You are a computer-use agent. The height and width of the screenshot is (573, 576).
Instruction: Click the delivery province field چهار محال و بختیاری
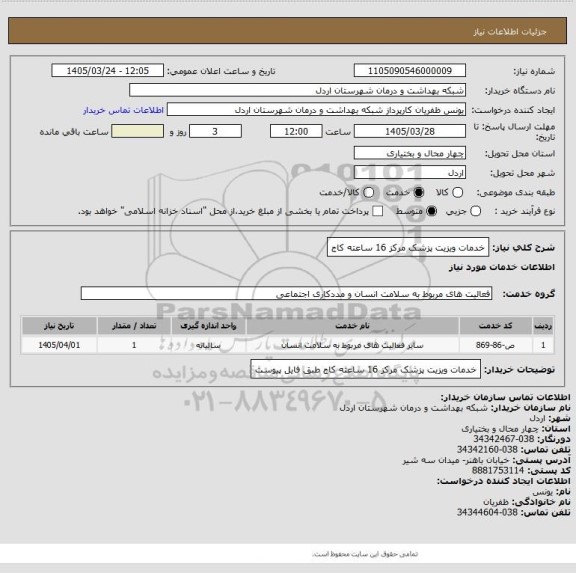coord(410,153)
